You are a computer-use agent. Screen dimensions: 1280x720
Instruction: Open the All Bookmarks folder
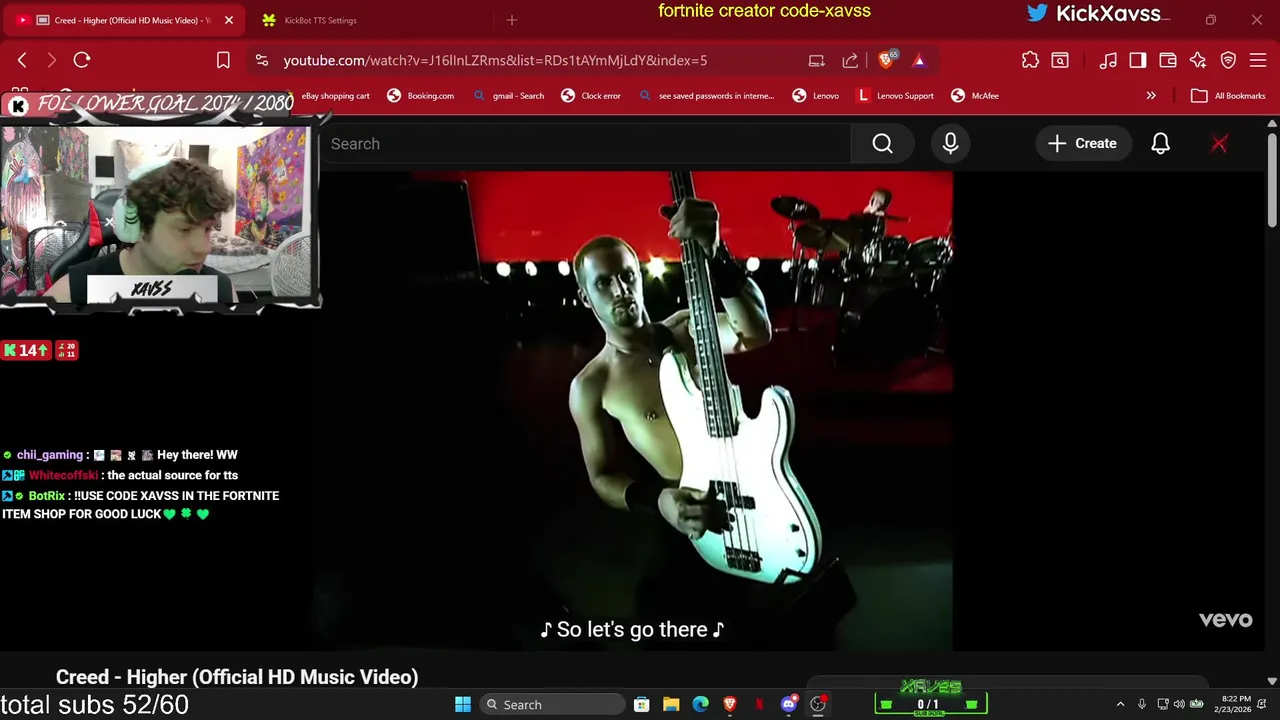(1229, 96)
